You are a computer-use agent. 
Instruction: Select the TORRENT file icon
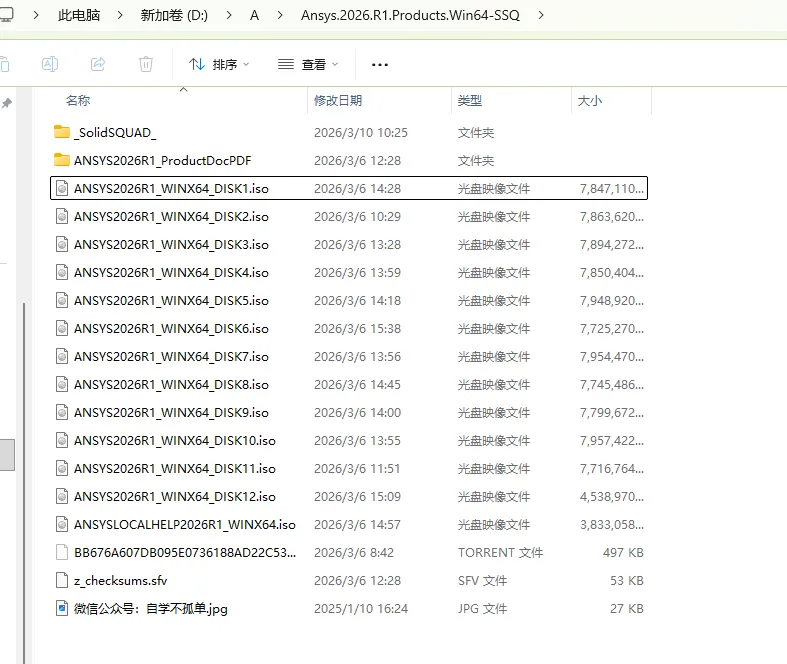pyautogui.click(x=62, y=552)
